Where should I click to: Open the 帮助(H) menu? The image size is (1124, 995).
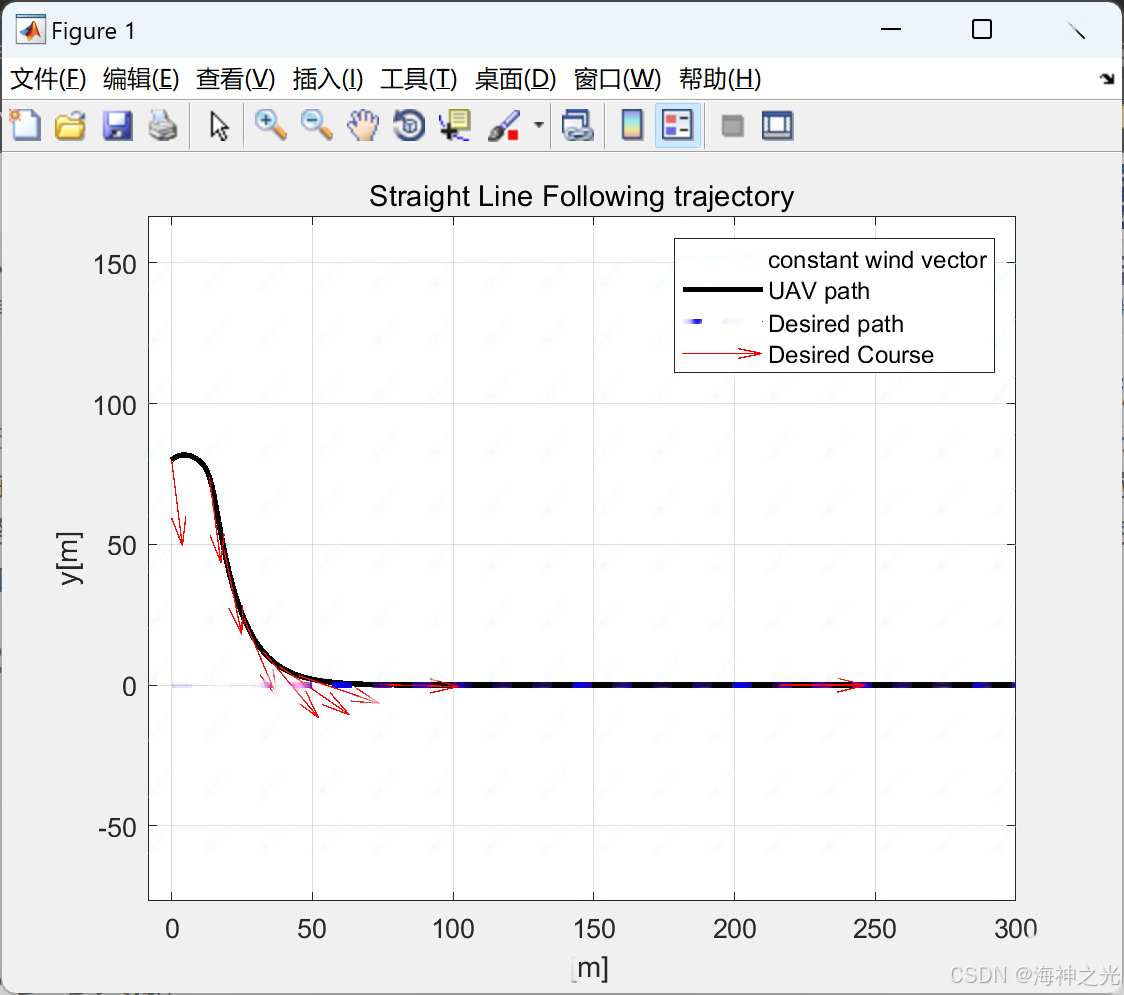pos(720,79)
